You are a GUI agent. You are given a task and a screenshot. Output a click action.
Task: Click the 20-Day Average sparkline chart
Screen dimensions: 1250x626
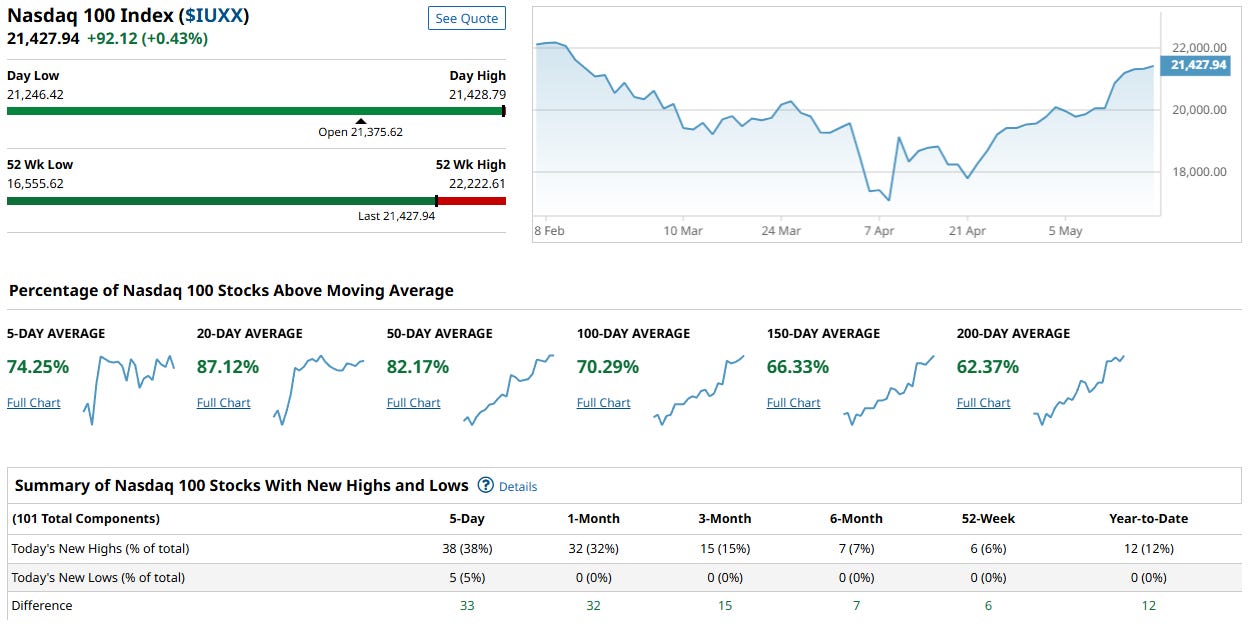[x=319, y=389]
